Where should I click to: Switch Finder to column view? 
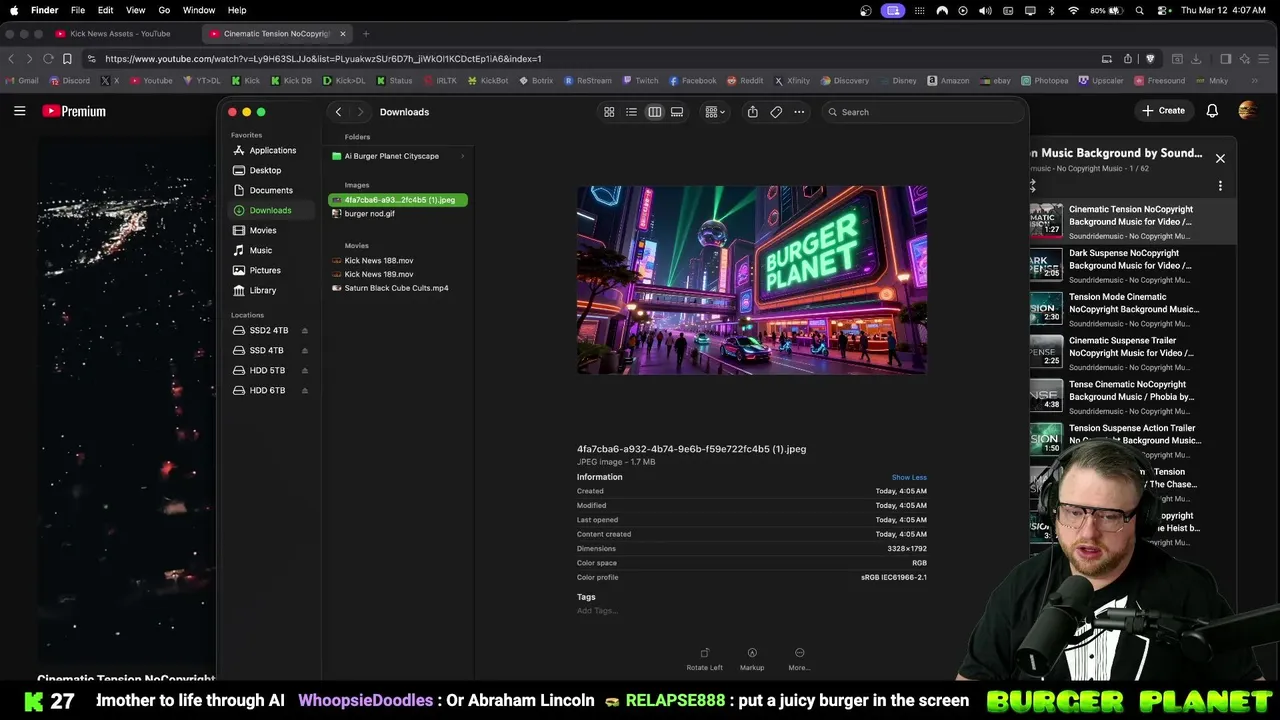click(x=654, y=112)
